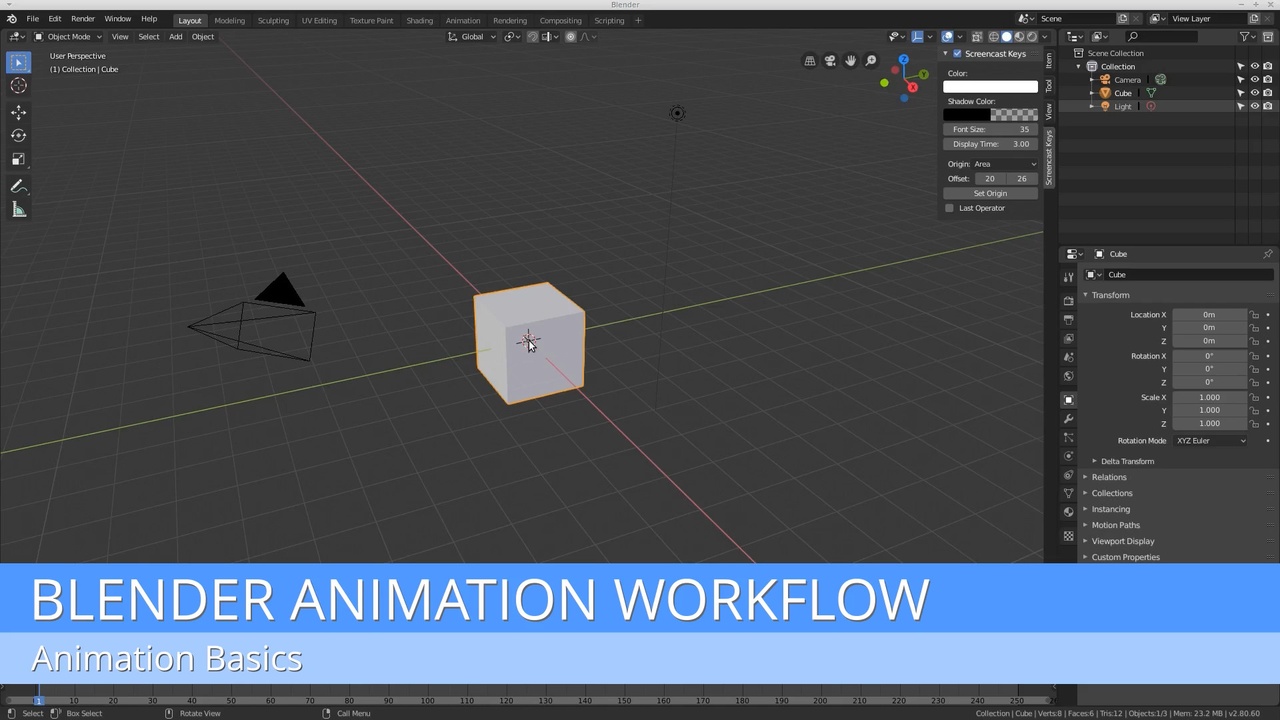Lock the Location X property
This screenshot has height=720, width=1280.
(x=1254, y=315)
